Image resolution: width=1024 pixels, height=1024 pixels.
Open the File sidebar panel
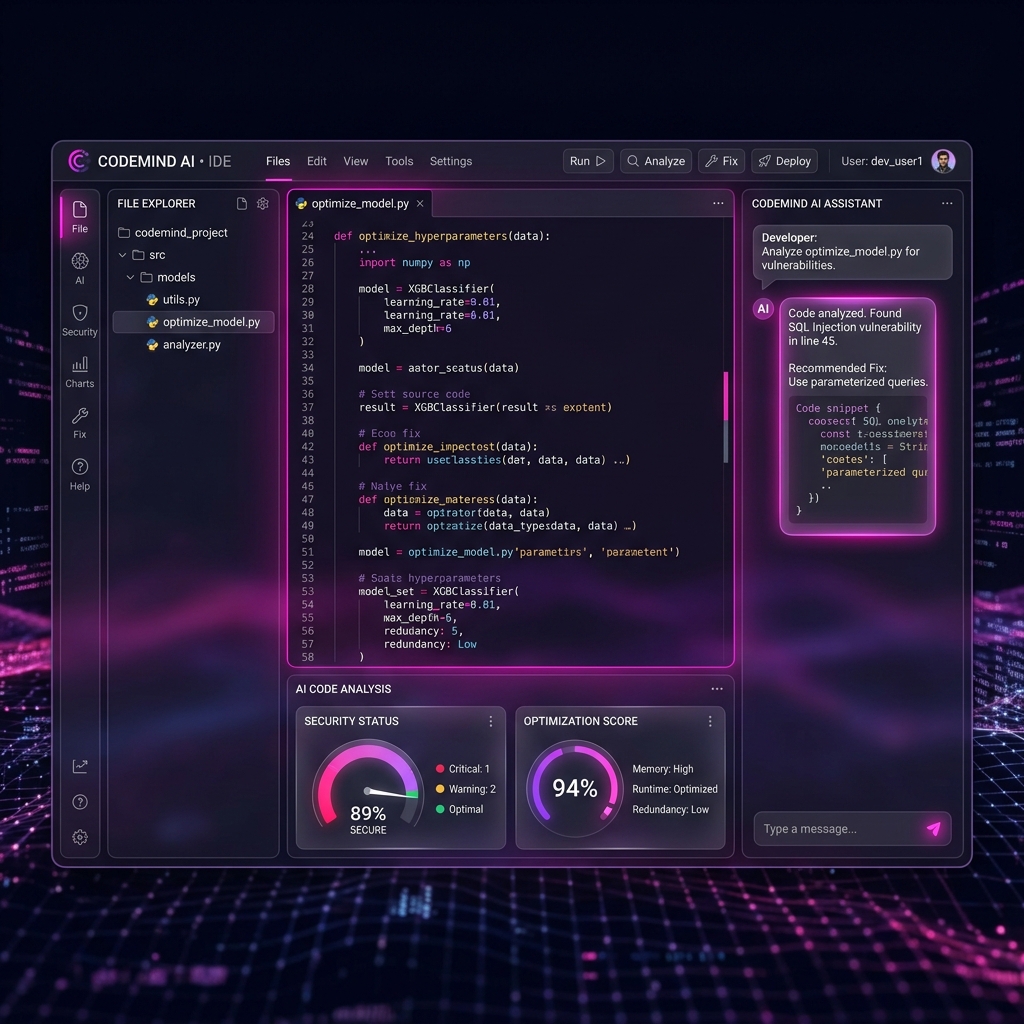tap(80, 217)
